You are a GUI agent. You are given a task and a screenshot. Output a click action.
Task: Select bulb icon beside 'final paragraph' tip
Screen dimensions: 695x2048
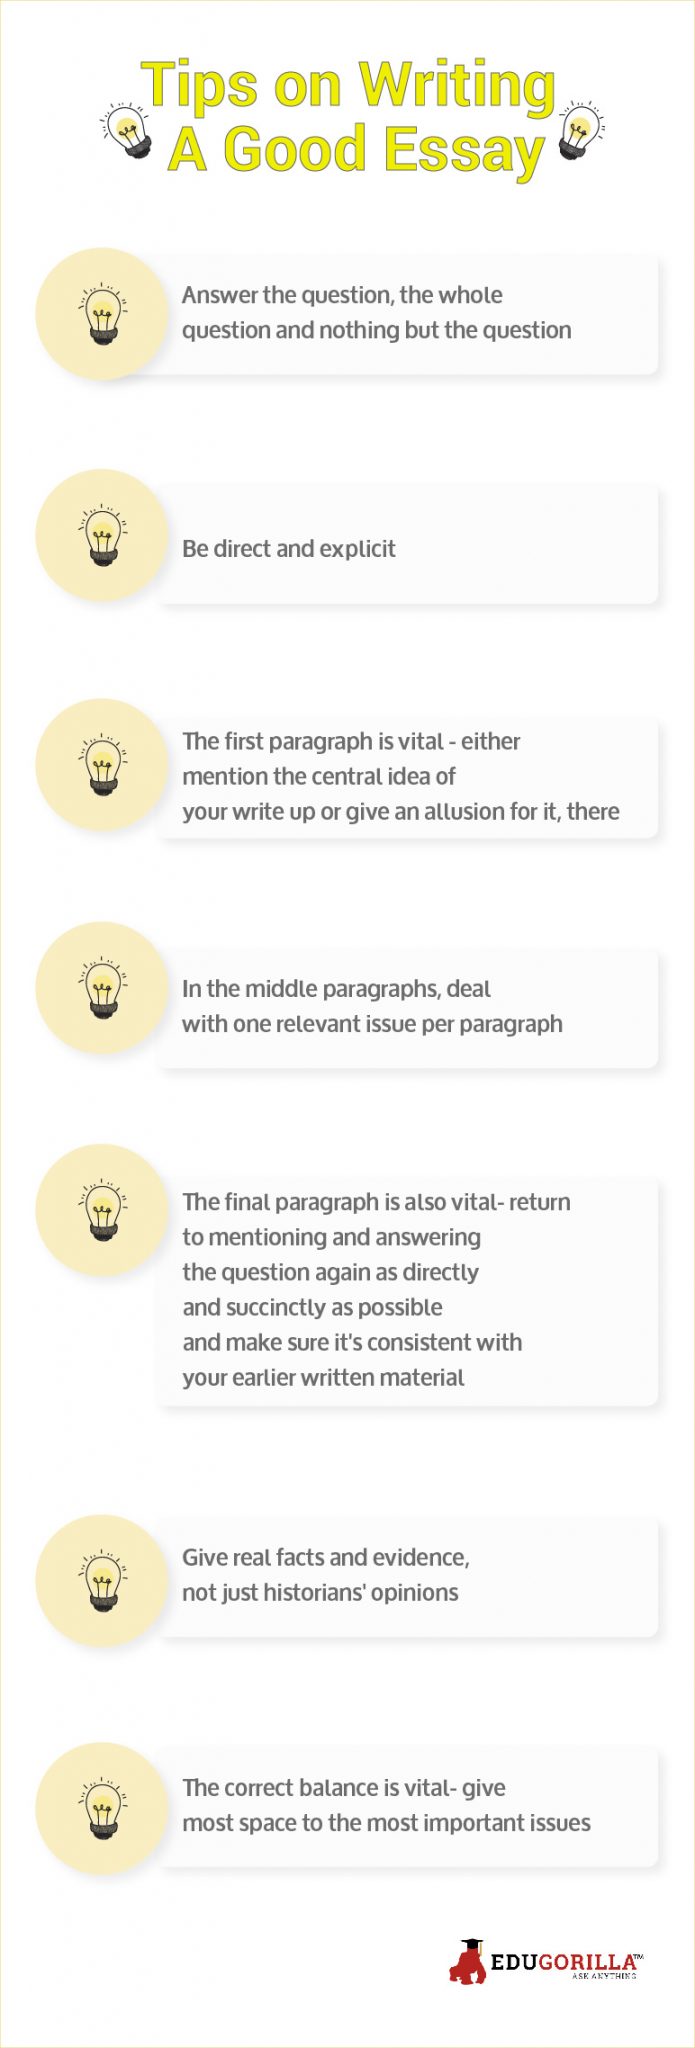coord(102,1210)
